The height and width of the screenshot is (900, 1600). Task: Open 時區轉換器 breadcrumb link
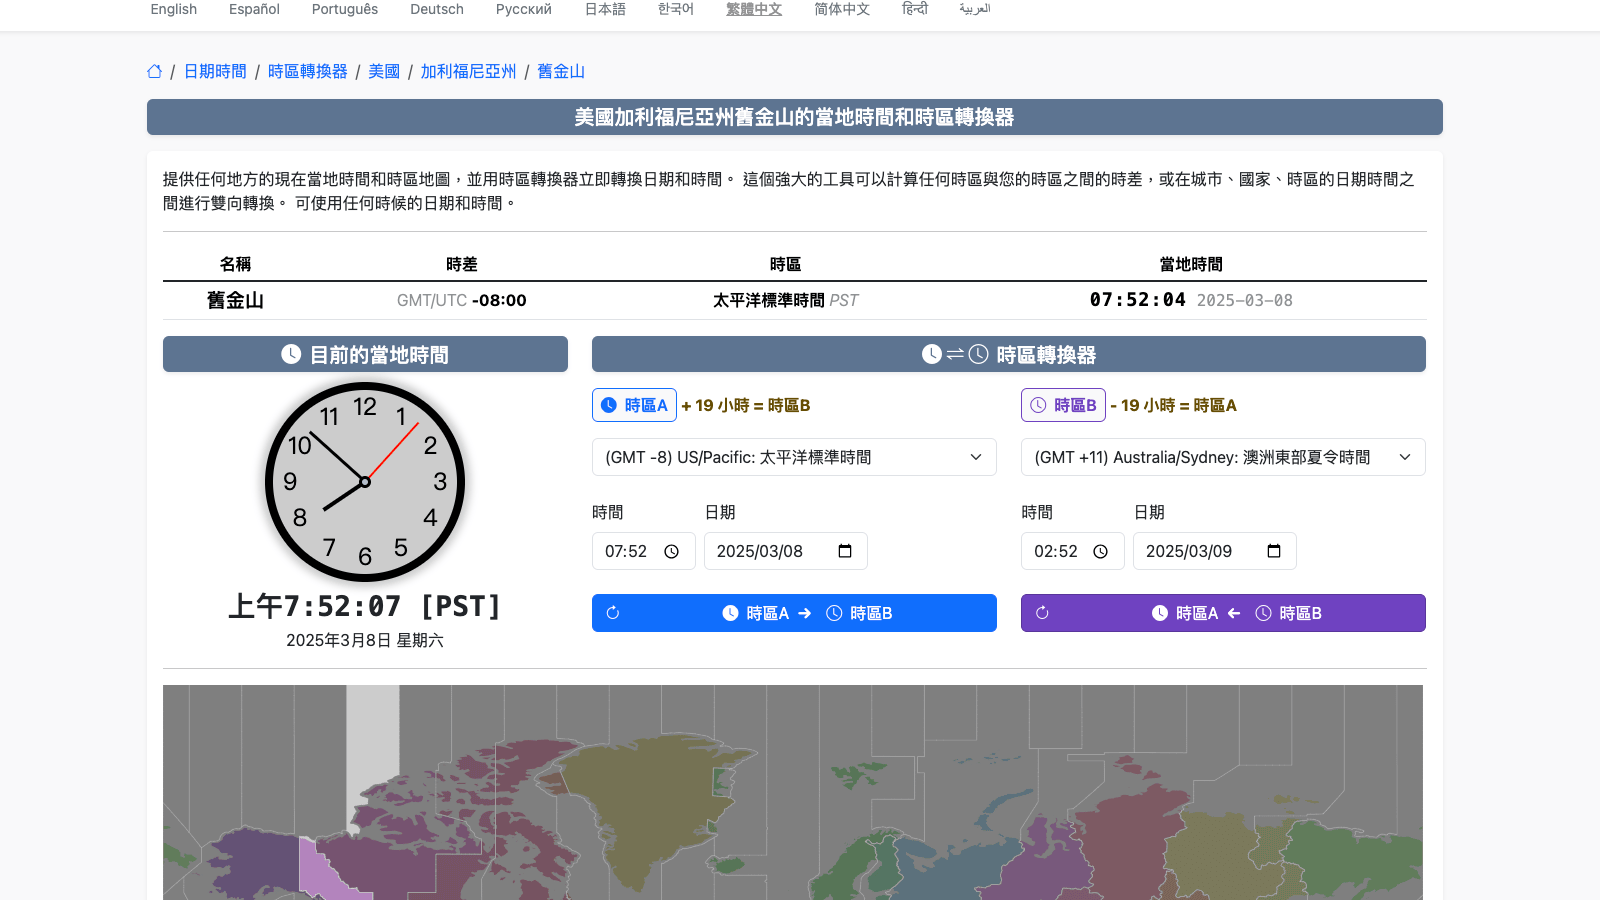(307, 71)
